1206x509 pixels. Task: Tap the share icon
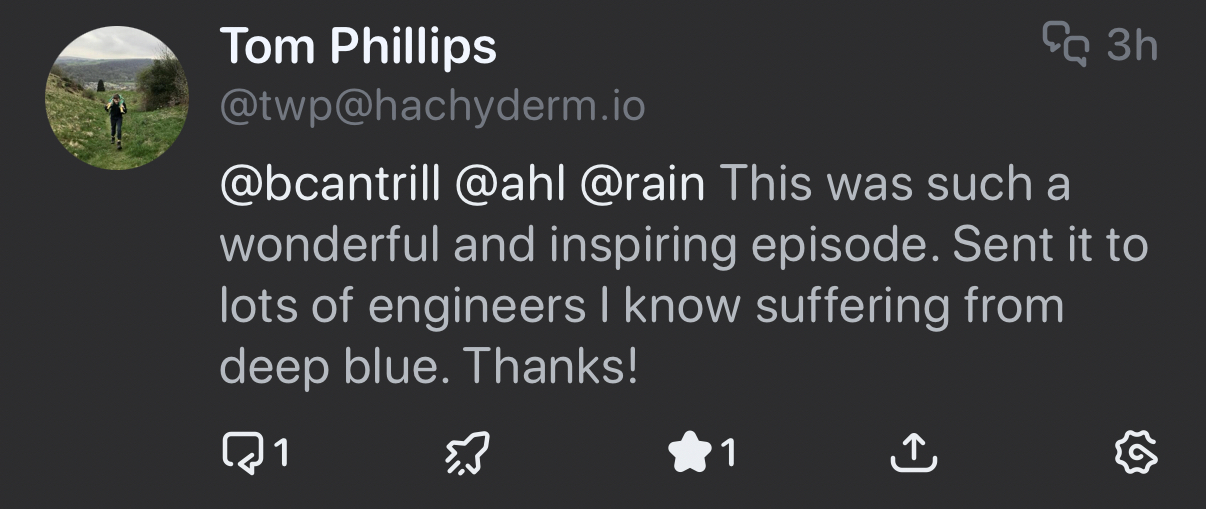click(x=913, y=456)
